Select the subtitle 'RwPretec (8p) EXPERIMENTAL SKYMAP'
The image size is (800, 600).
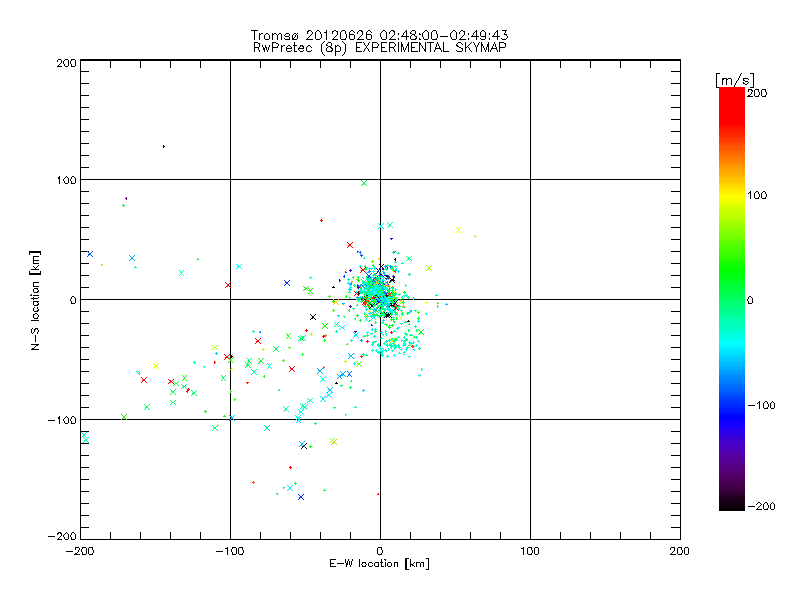pos(380,48)
